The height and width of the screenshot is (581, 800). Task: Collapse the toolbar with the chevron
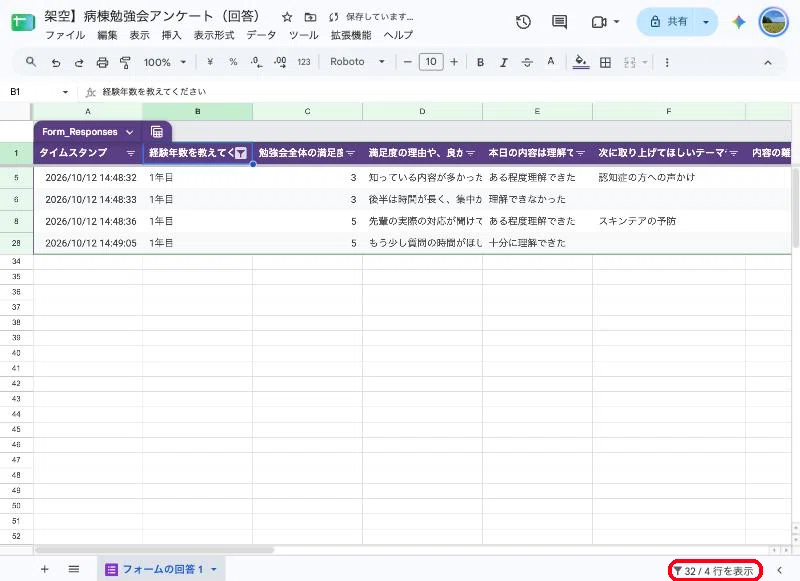click(767, 63)
